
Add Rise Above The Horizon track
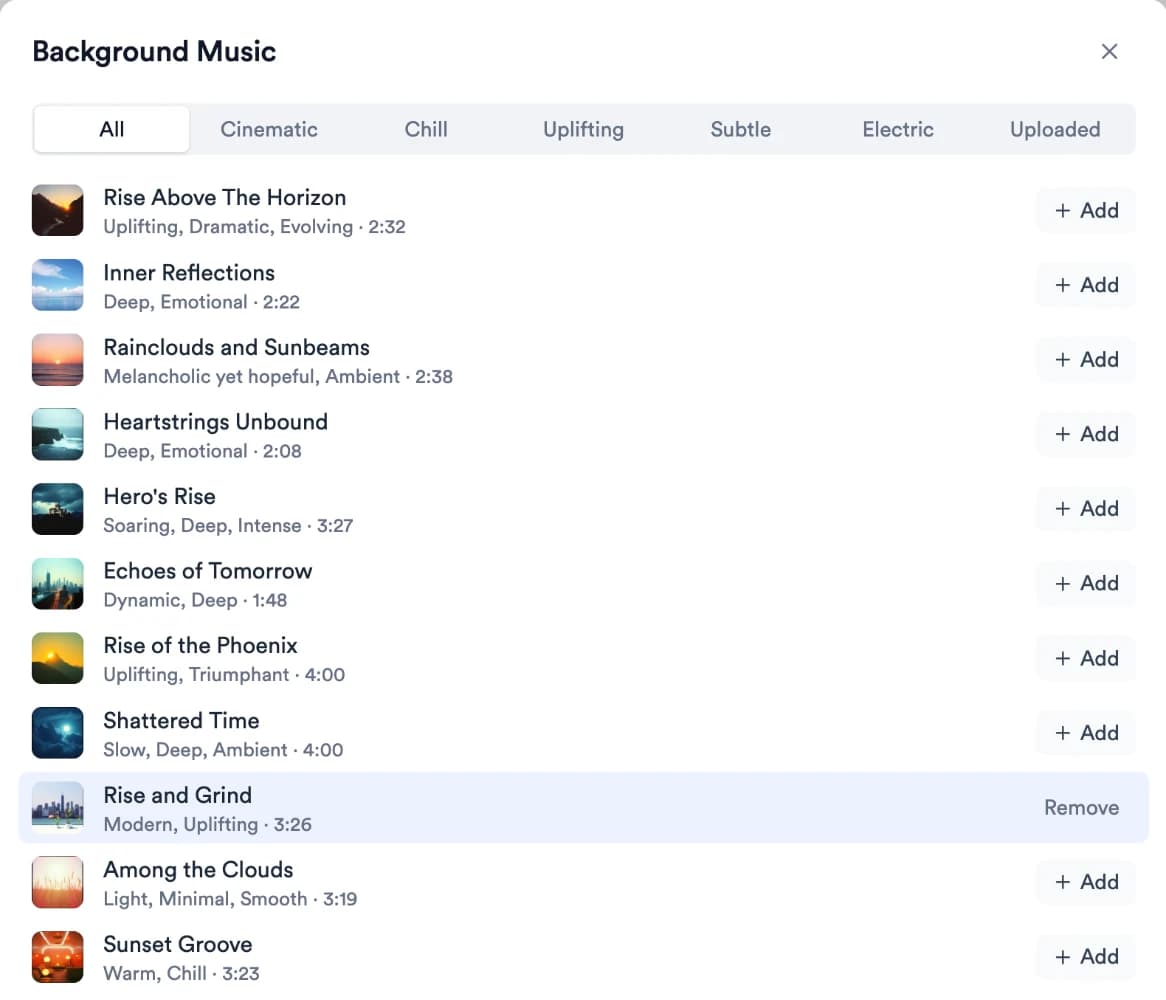[x=1086, y=210]
